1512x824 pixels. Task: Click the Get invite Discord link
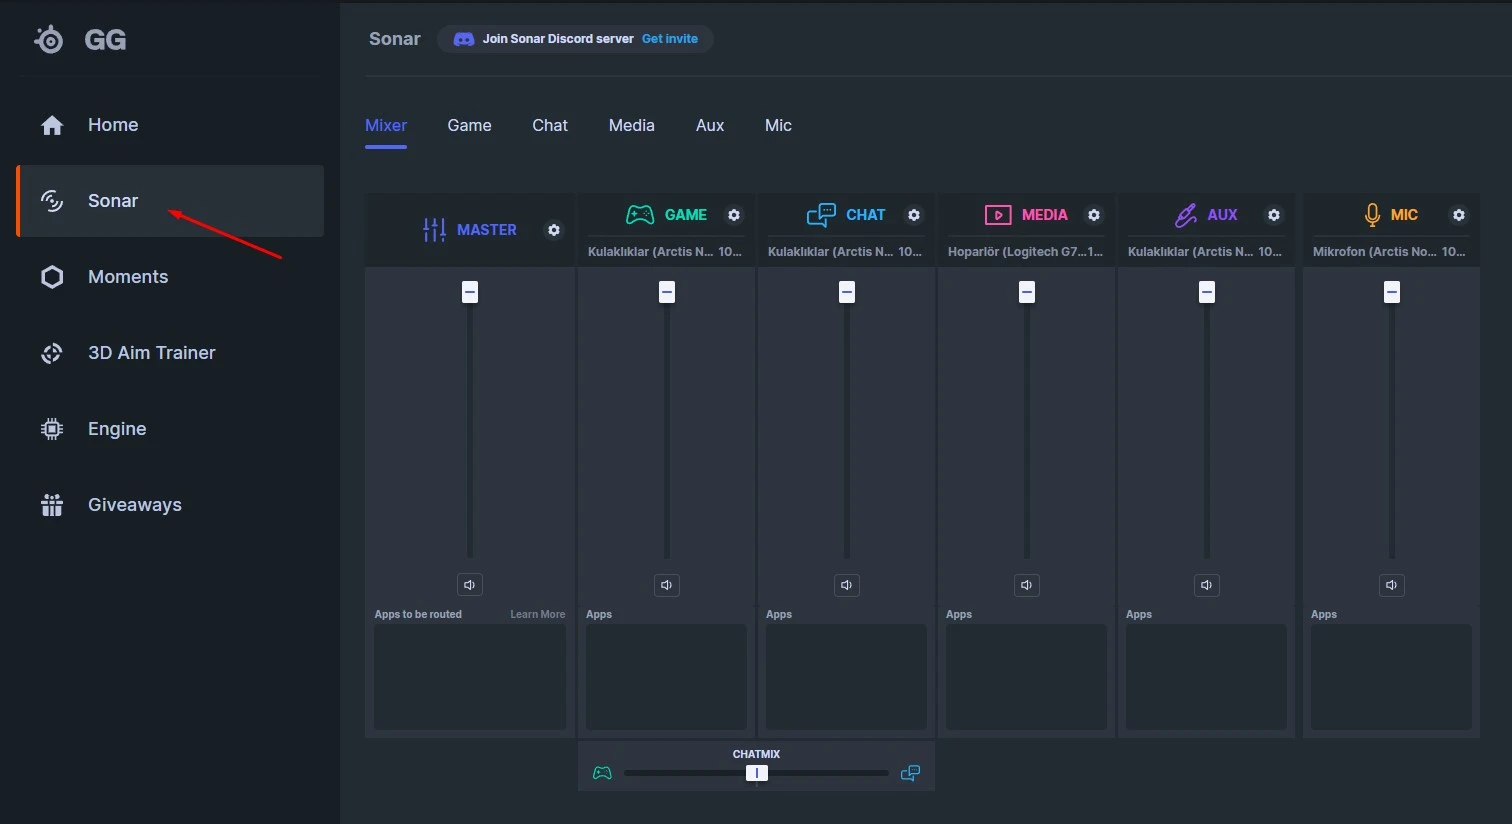(670, 39)
